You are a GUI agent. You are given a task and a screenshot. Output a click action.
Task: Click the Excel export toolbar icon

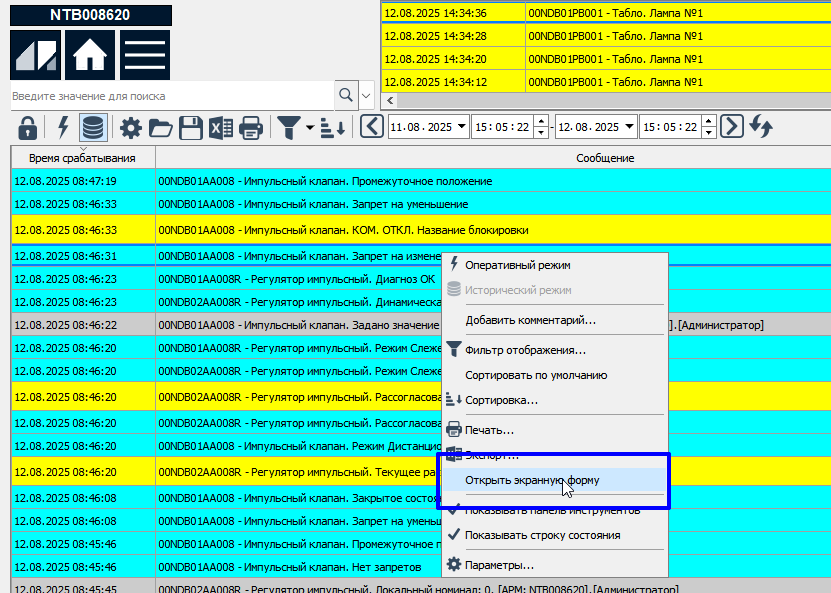[x=221, y=127]
